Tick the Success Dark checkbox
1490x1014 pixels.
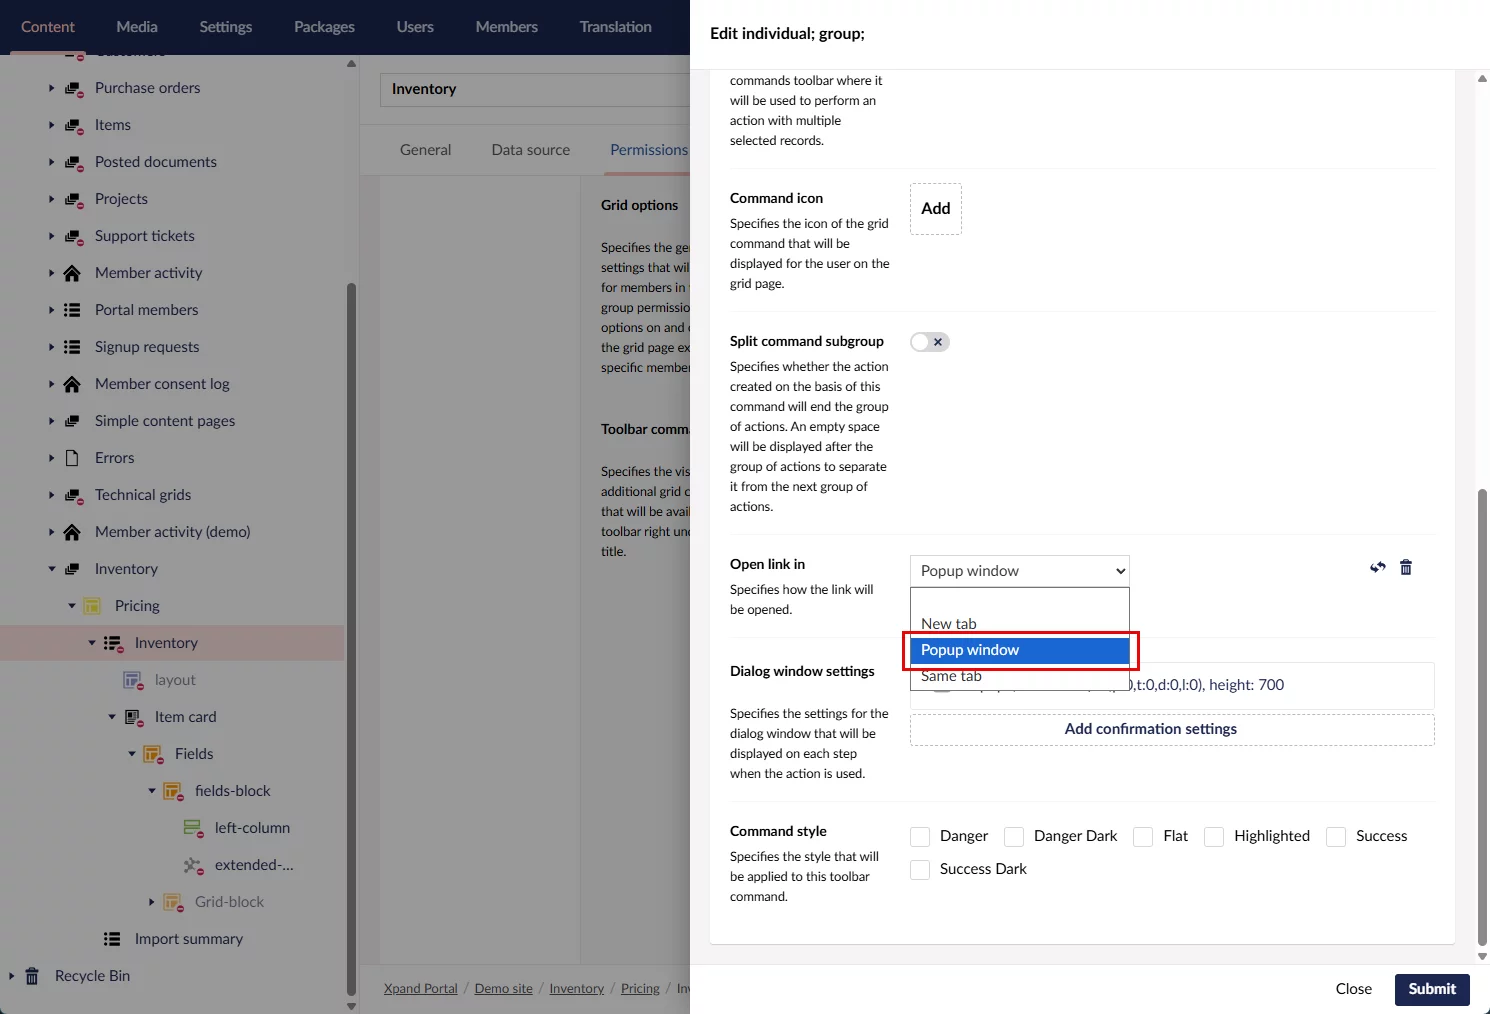pyautogui.click(x=920, y=870)
